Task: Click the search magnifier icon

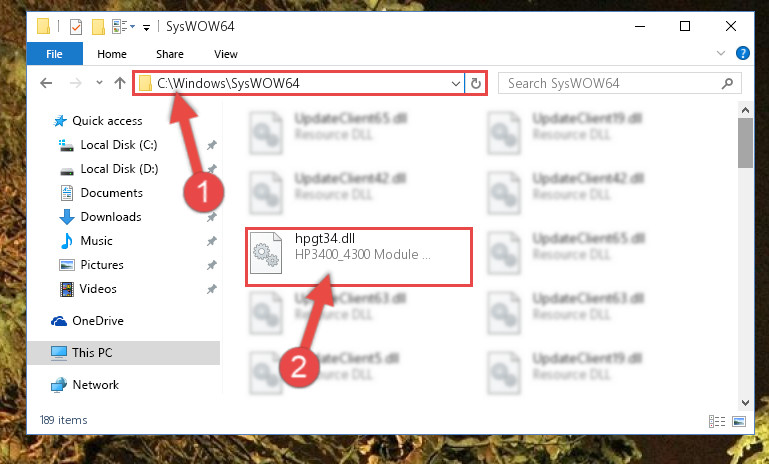Action: coord(727,83)
